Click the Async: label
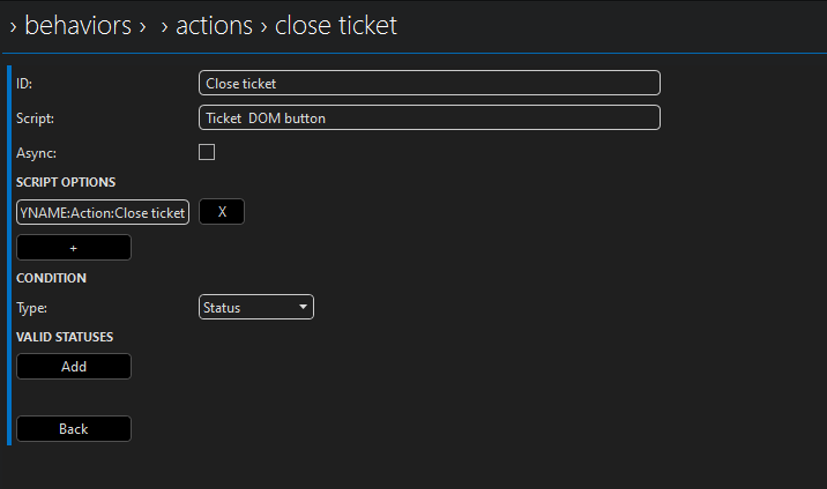This screenshot has height=489, width=827. [x=36, y=153]
